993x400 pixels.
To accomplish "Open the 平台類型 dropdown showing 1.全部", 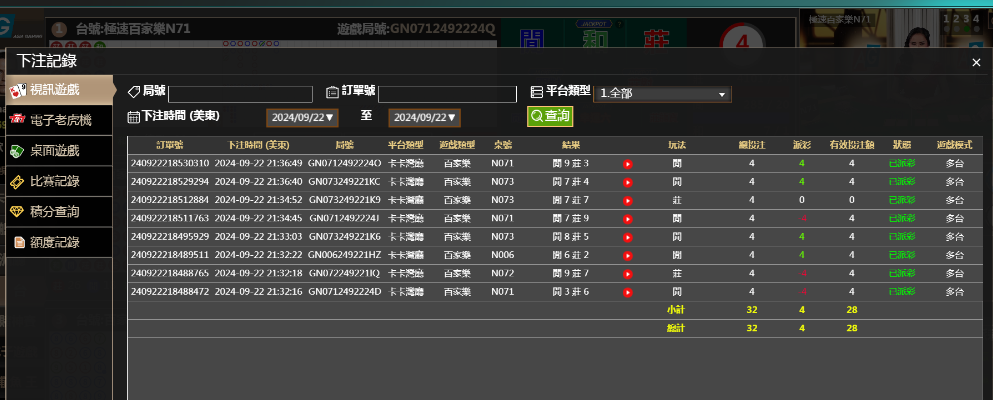I will coord(663,94).
